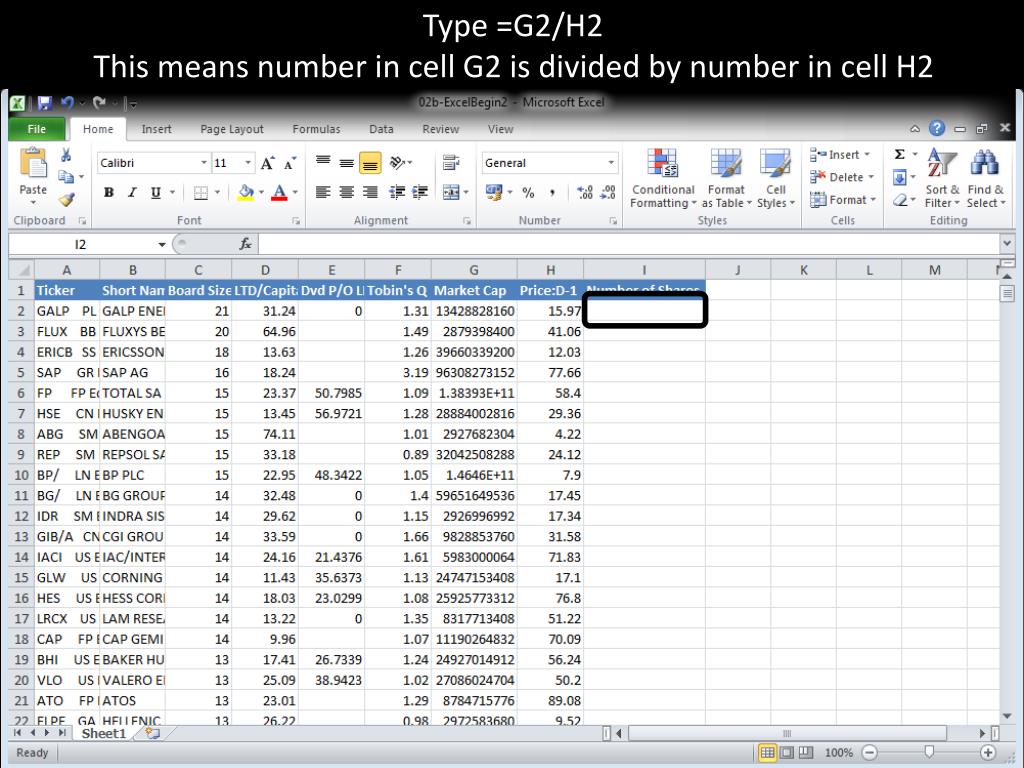Switch to the Page Layout tab
Viewport: 1024px width, 768px height.
click(232, 129)
